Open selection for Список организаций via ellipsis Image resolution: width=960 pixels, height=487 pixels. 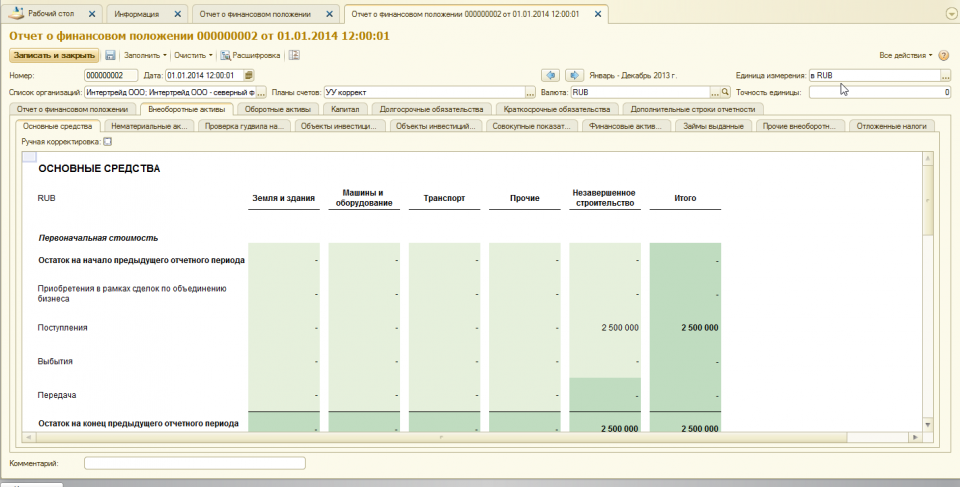pos(261,92)
